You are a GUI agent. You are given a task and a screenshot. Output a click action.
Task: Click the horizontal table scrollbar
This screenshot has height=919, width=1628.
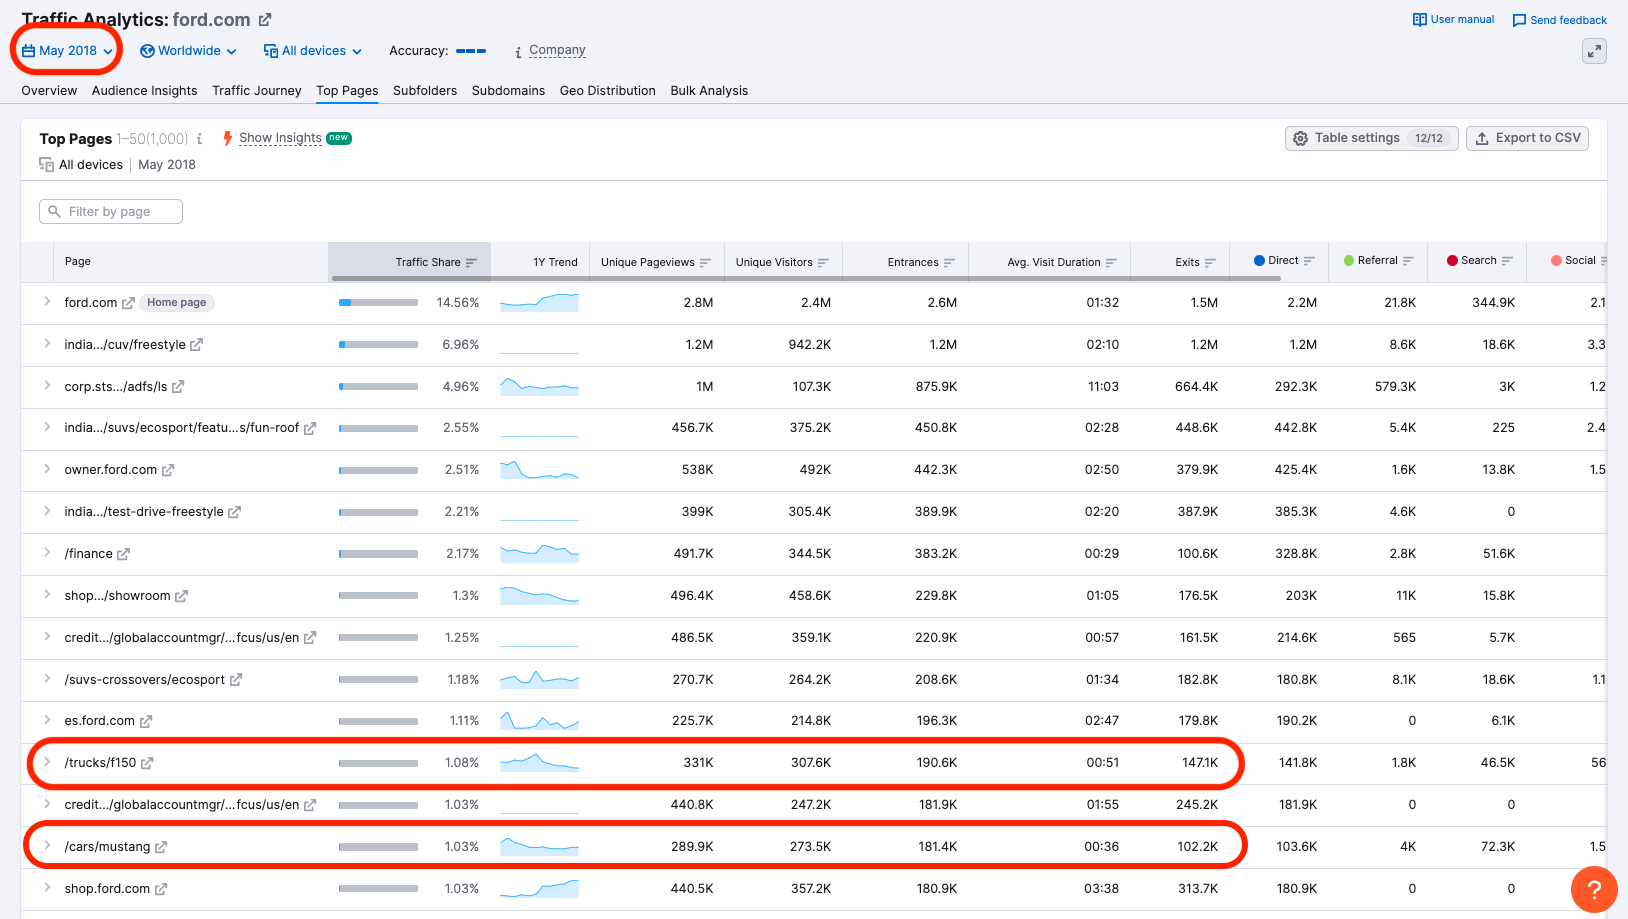806,278
